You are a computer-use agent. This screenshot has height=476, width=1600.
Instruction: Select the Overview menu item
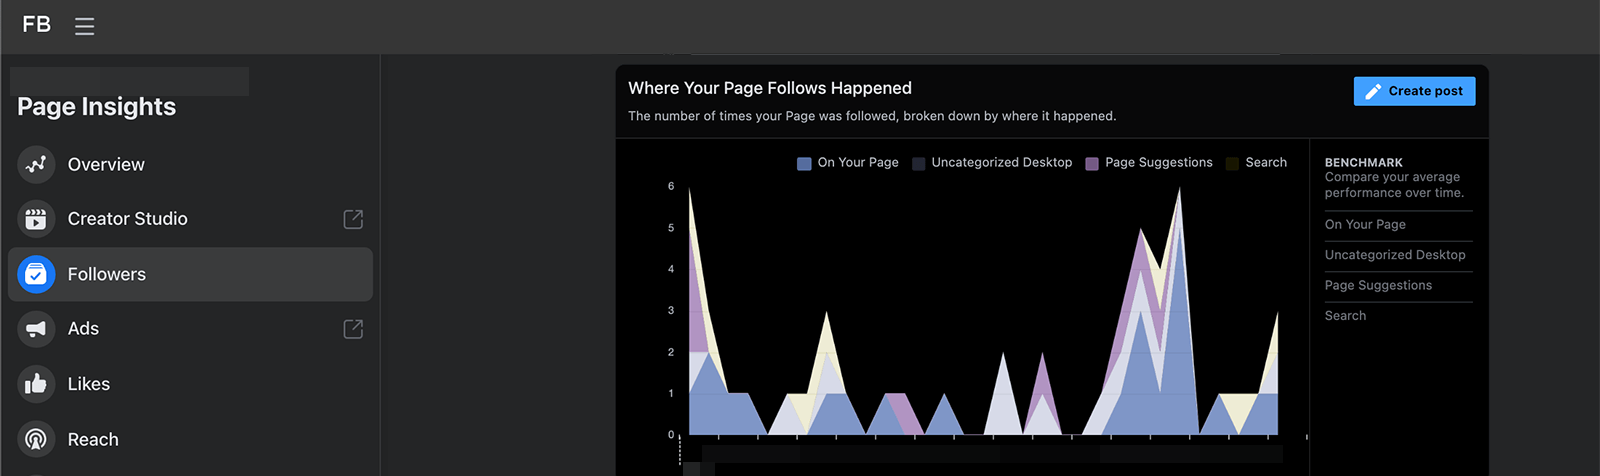coord(190,164)
